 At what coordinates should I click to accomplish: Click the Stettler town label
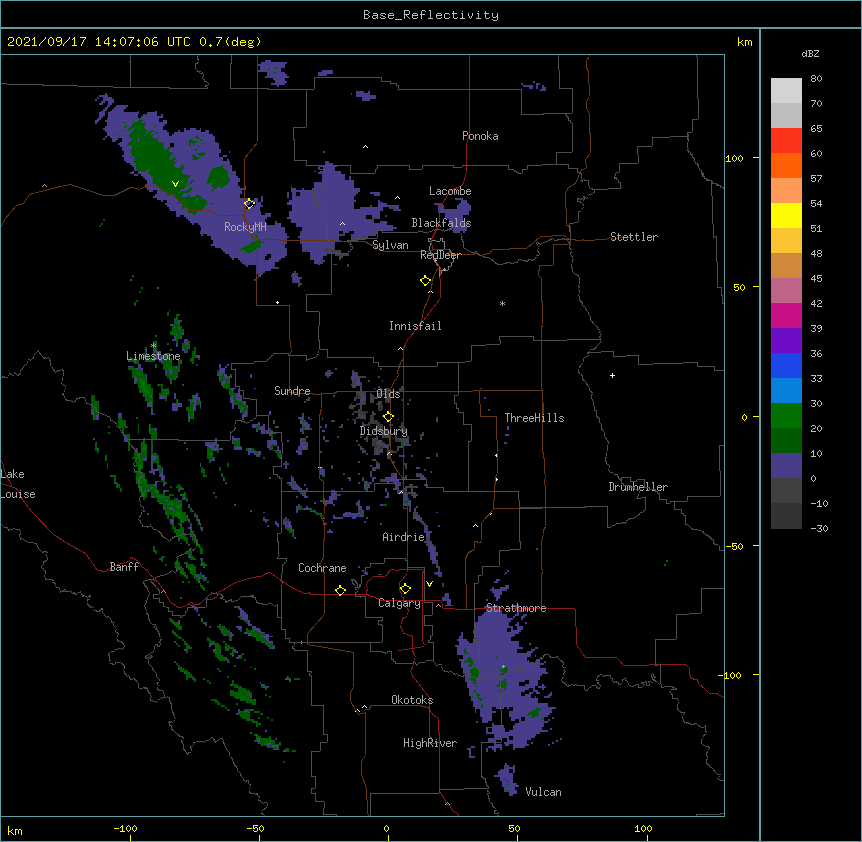[634, 237]
